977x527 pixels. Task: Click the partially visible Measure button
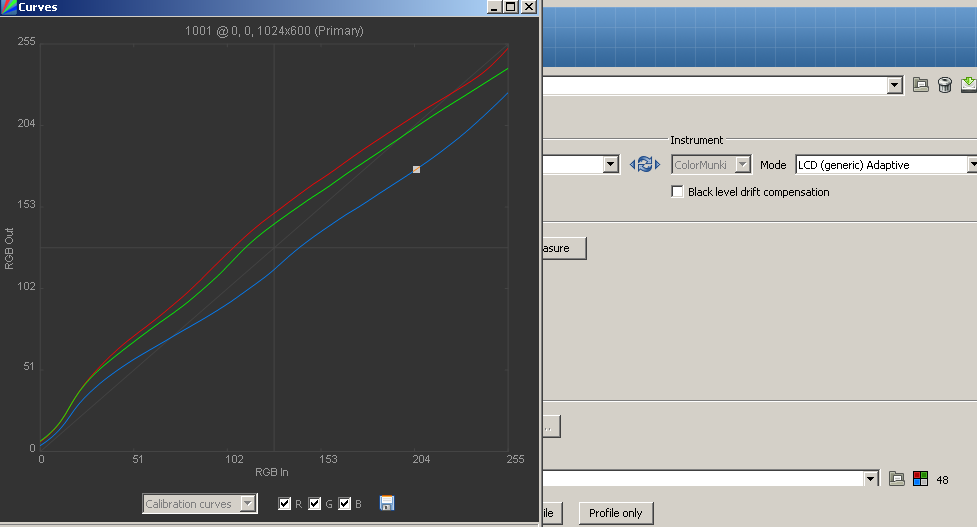coord(564,248)
